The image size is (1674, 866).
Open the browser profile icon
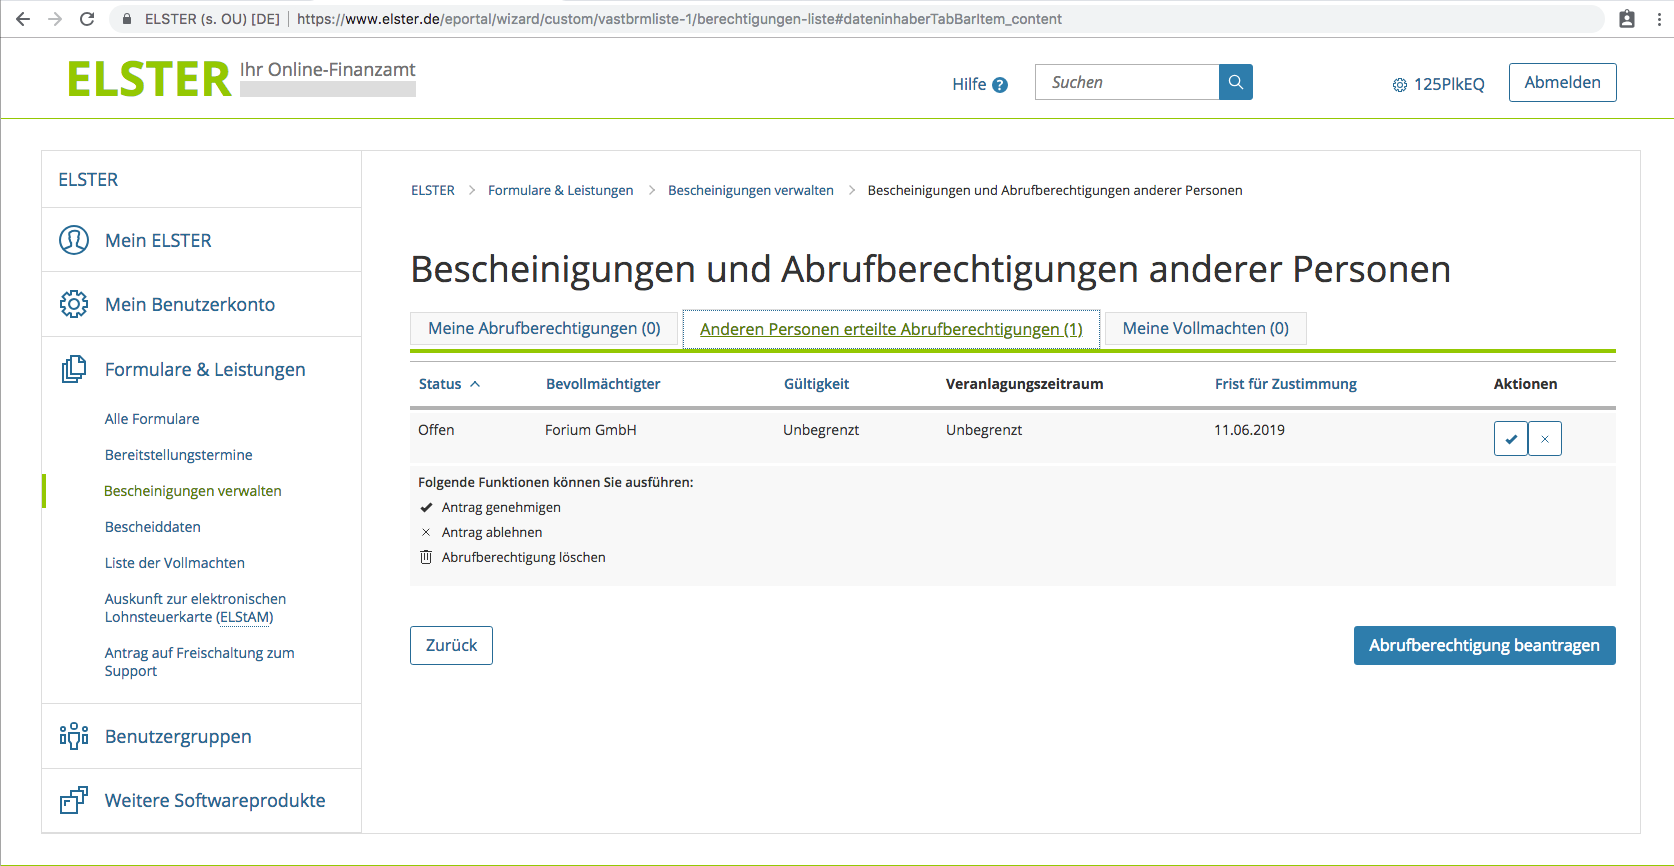click(x=1627, y=19)
